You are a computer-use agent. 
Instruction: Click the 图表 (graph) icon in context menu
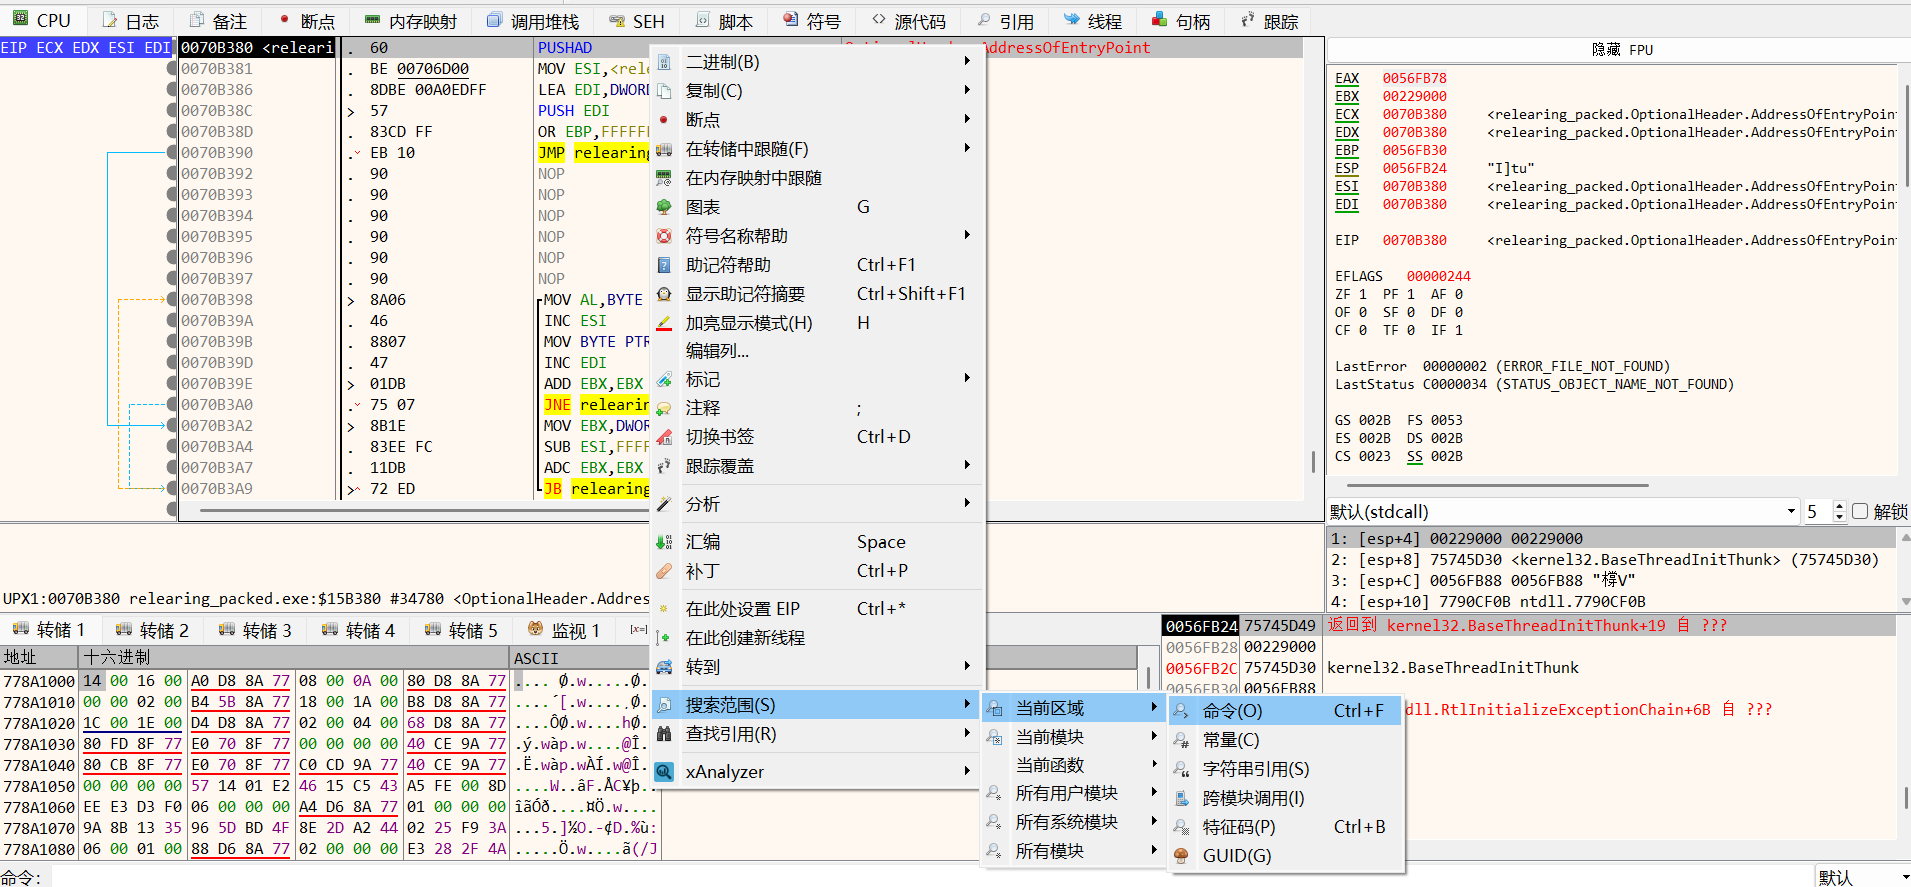click(664, 207)
